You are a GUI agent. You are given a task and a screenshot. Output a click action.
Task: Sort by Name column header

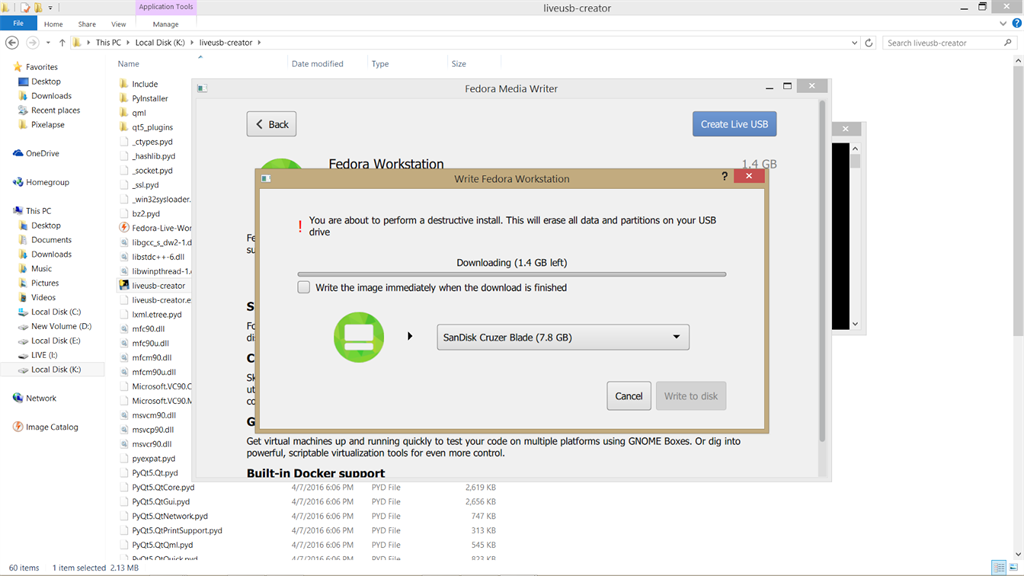coord(129,63)
